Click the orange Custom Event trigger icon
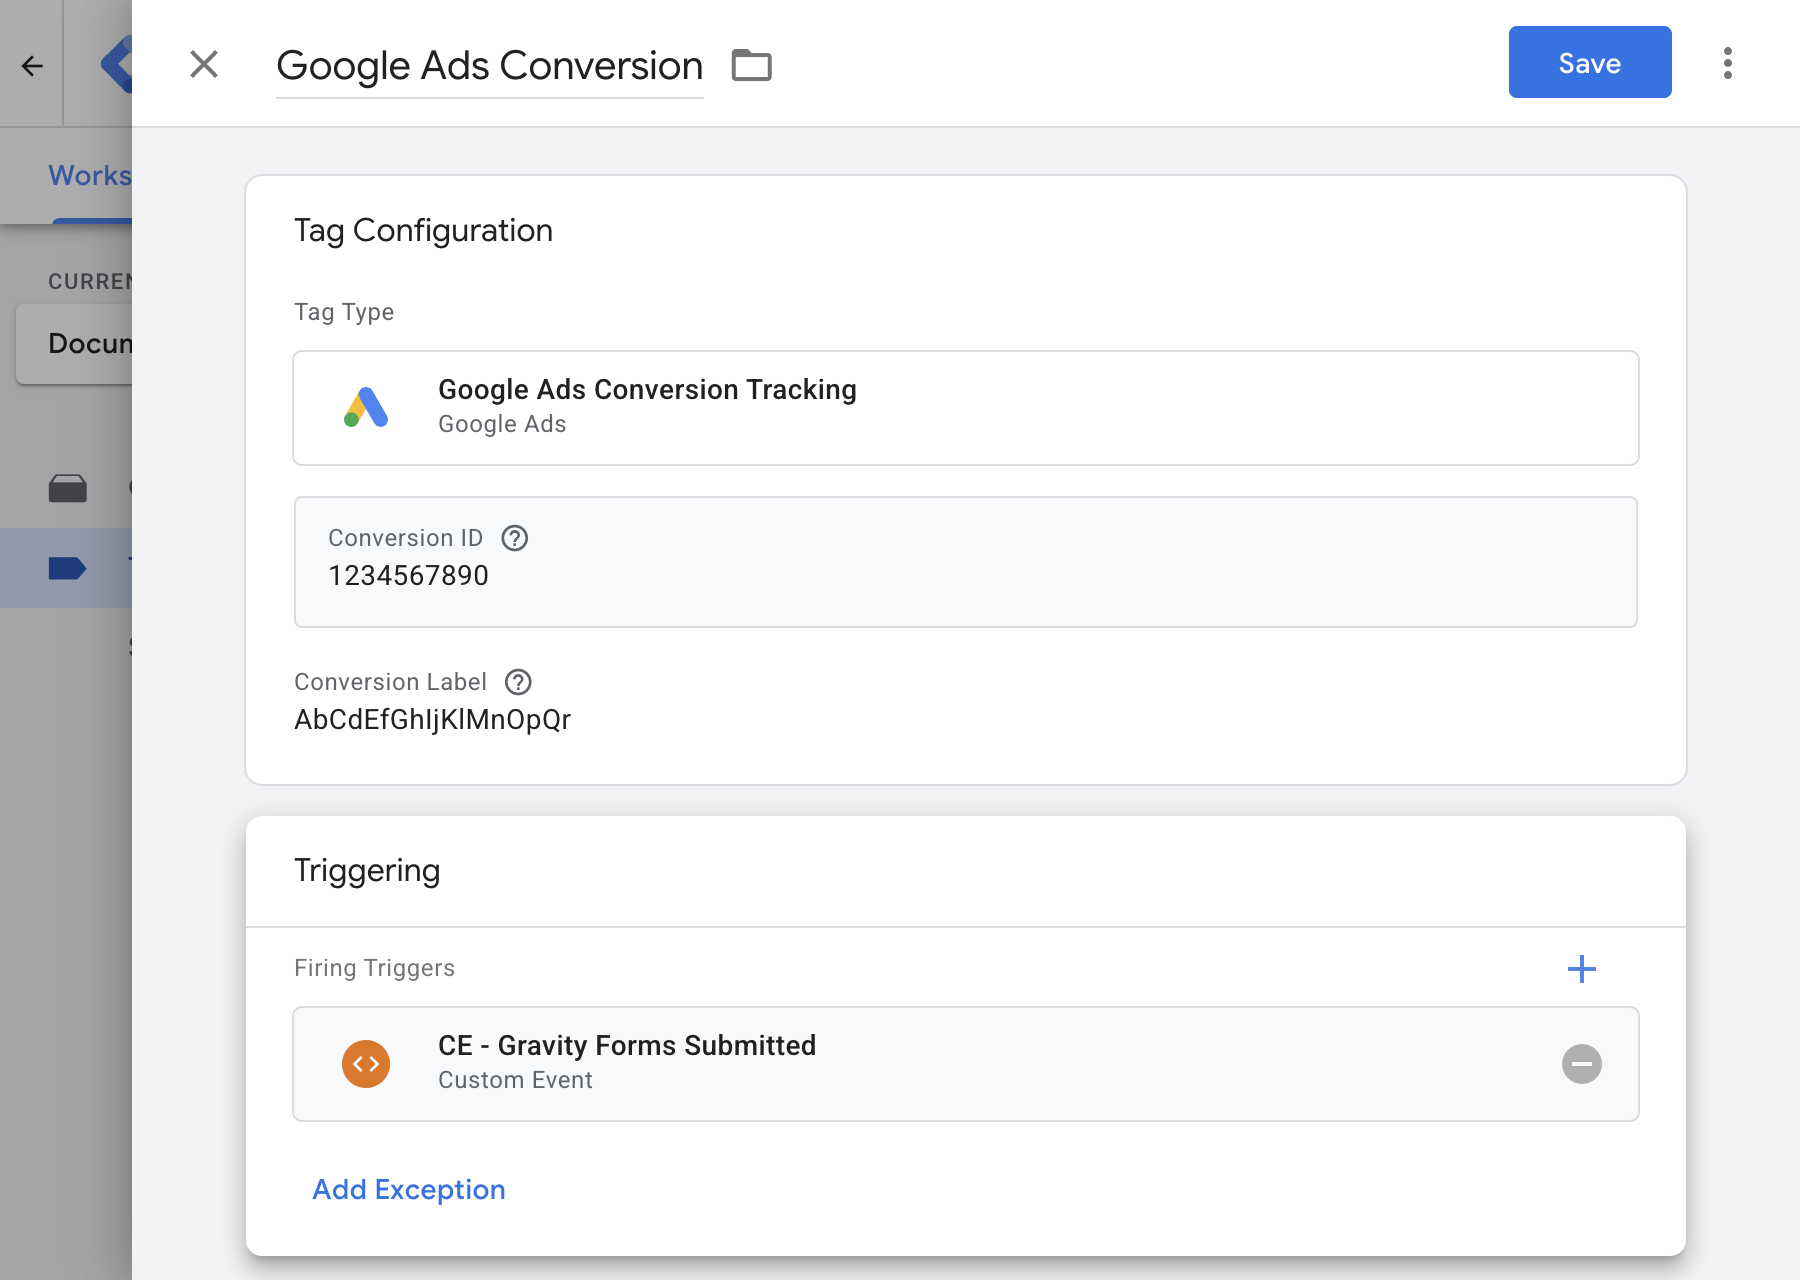 click(x=366, y=1064)
